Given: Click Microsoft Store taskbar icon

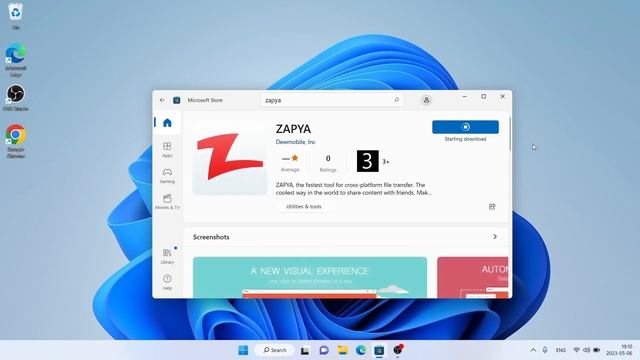Looking at the screenshot, I should (x=379, y=350).
